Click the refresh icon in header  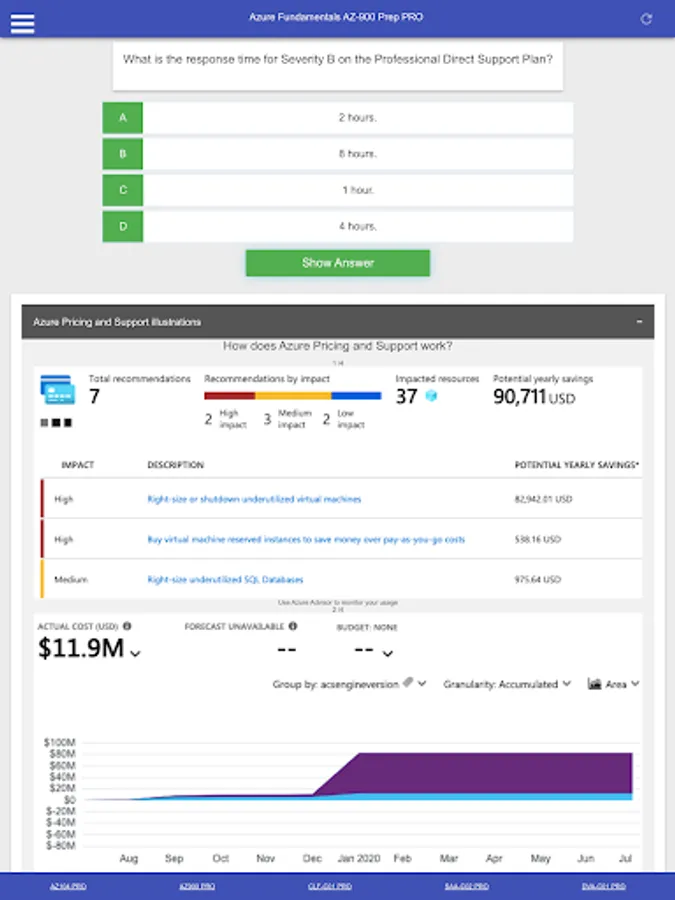click(646, 19)
